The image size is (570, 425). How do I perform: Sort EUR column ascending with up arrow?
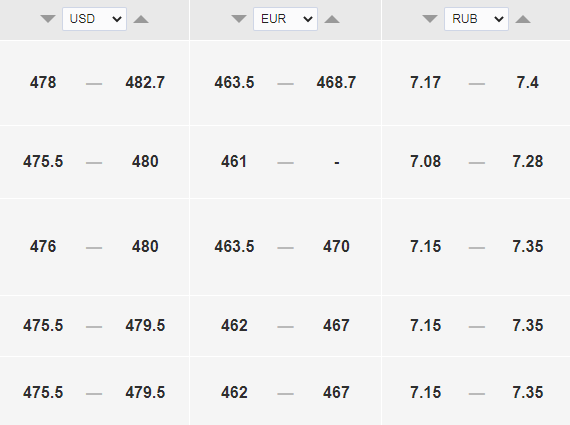(x=332, y=19)
